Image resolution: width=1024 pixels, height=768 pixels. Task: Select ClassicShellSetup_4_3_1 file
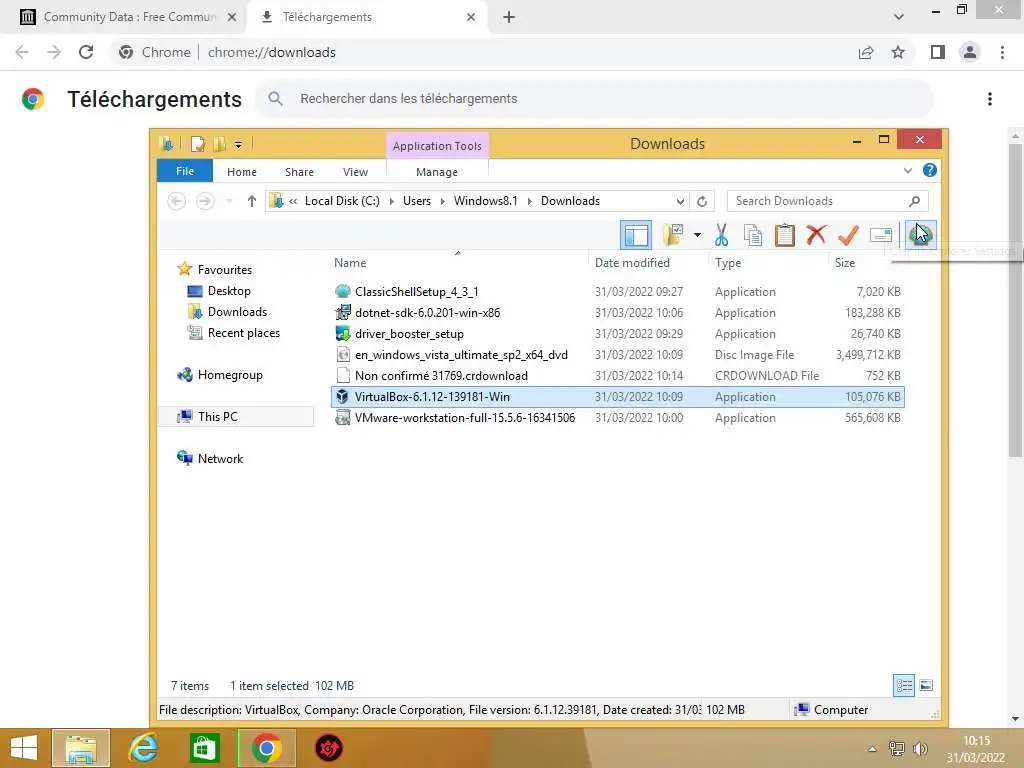point(618,291)
